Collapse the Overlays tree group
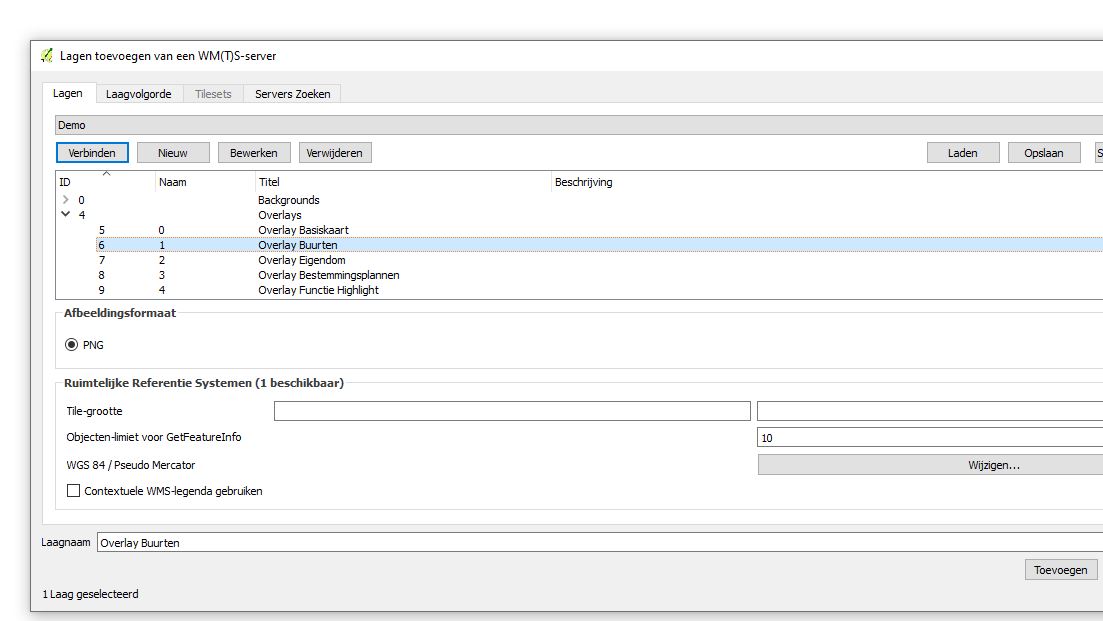Screen dimensions: 1103x621 coord(66,215)
